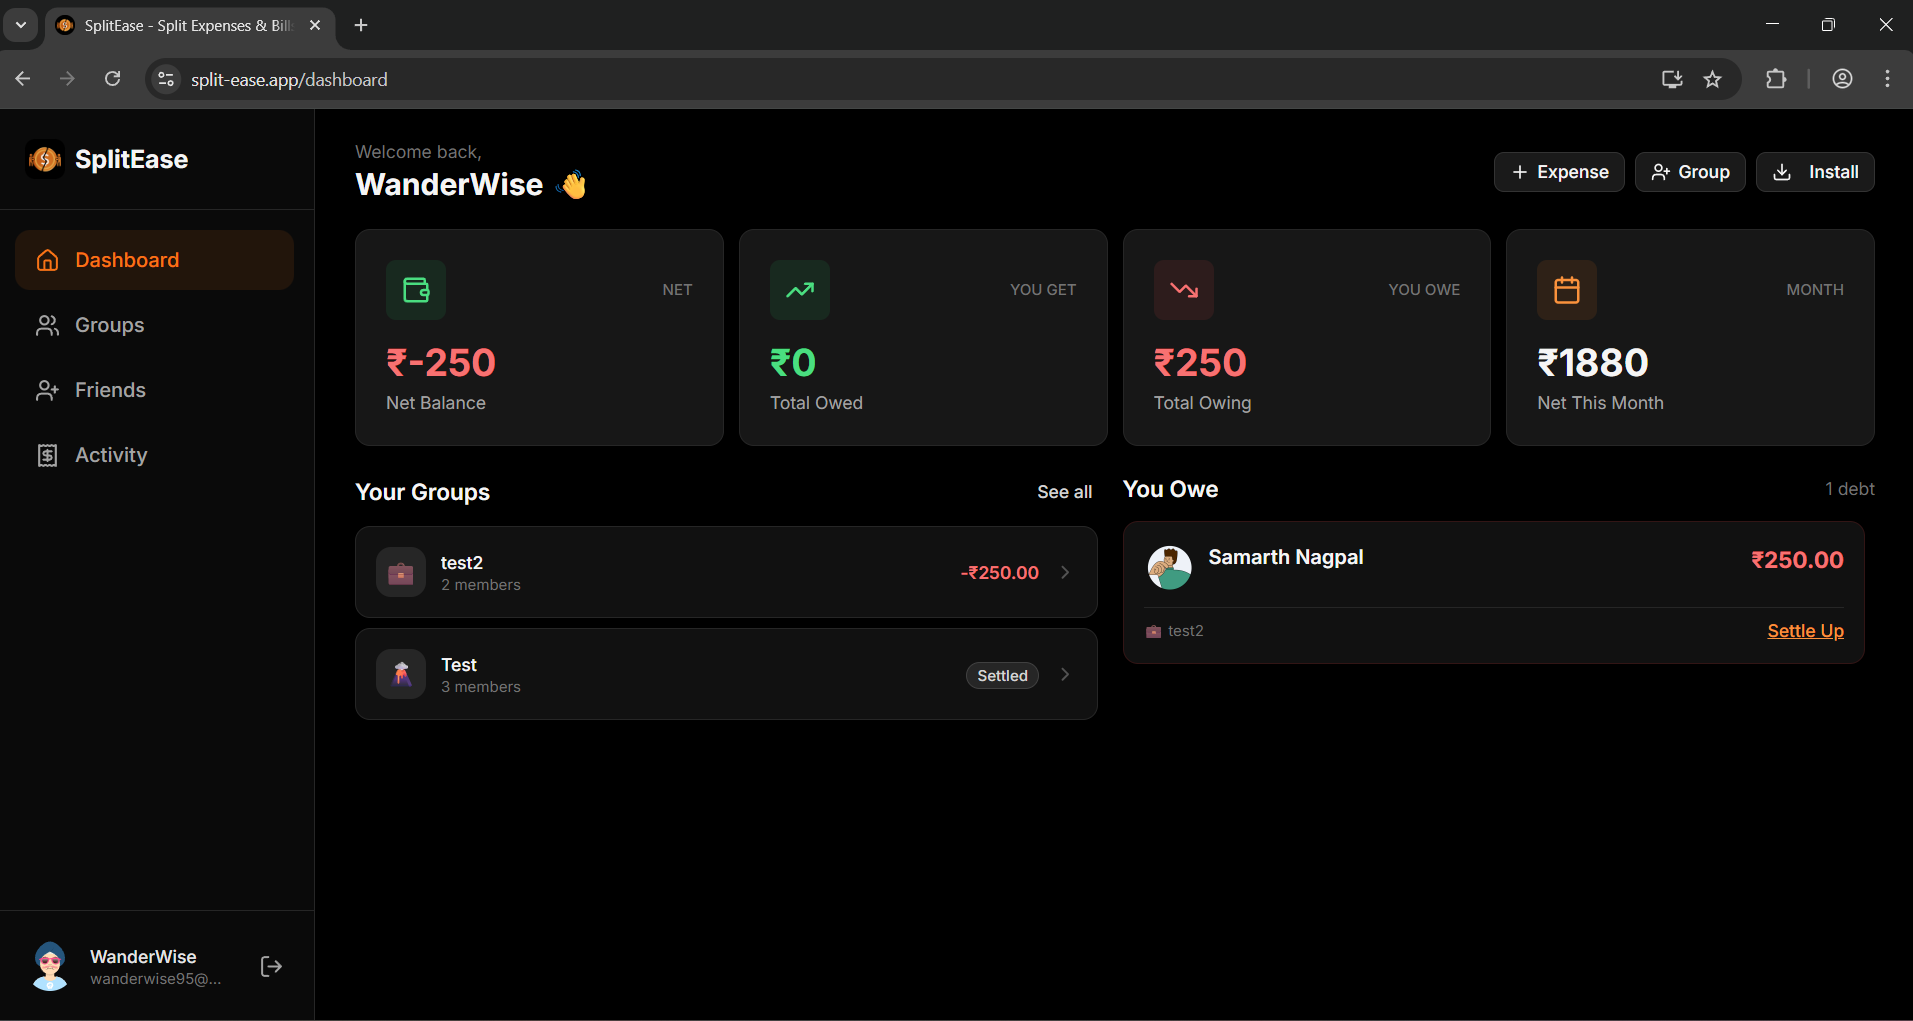Click the Test group avatar icon
The height and width of the screenshot is (1021, 1913).
point(401,674)
